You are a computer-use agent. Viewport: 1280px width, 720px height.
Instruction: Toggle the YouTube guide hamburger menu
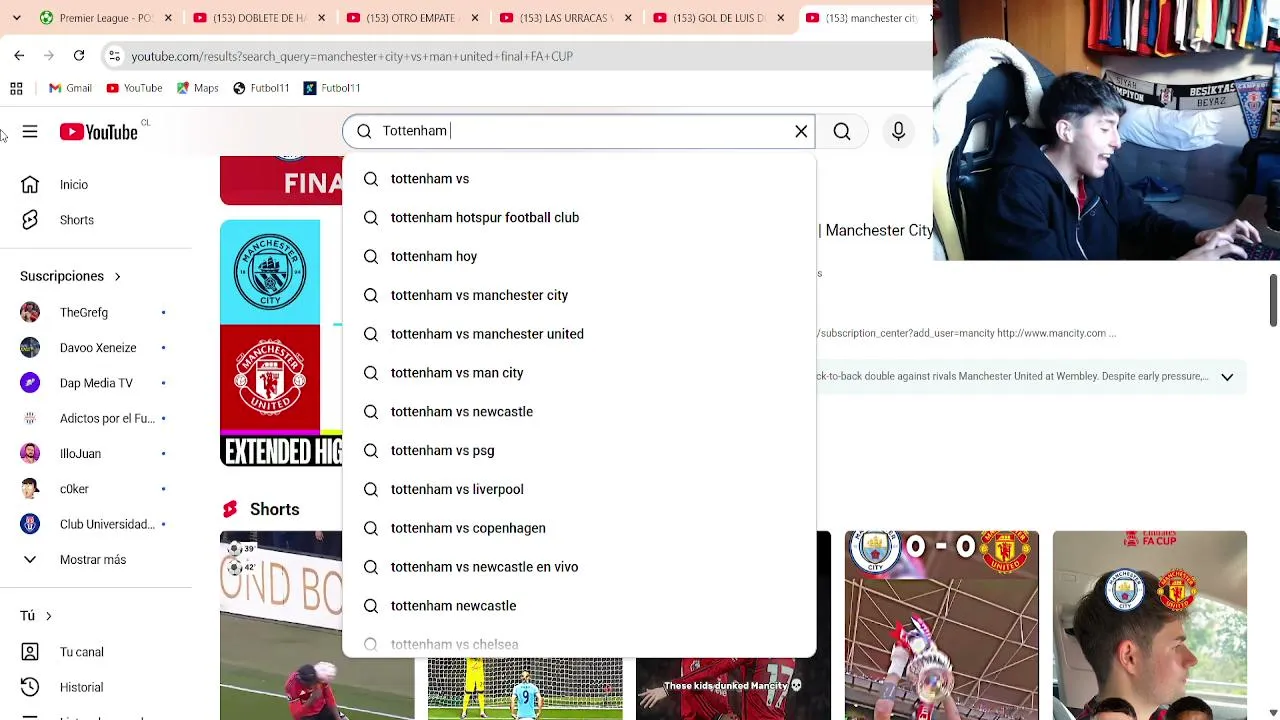pos(30,132)
